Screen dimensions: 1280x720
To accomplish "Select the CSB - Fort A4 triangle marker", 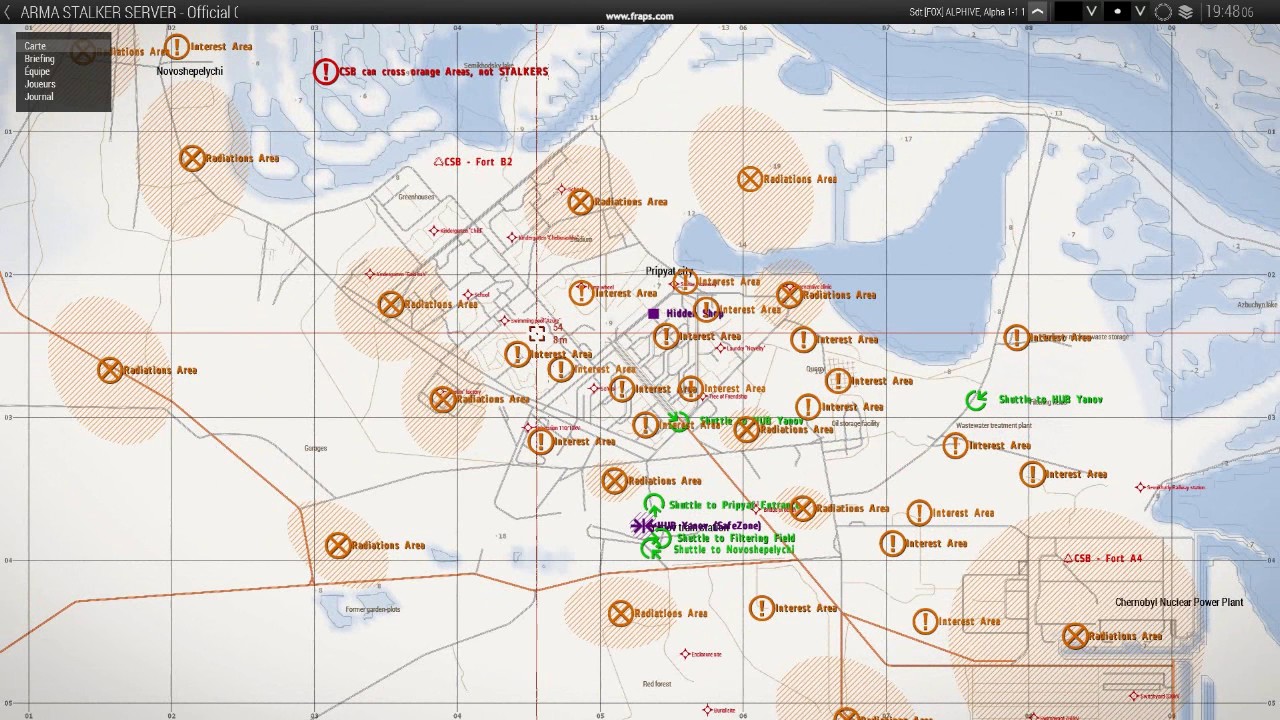I will point(1068,559).
